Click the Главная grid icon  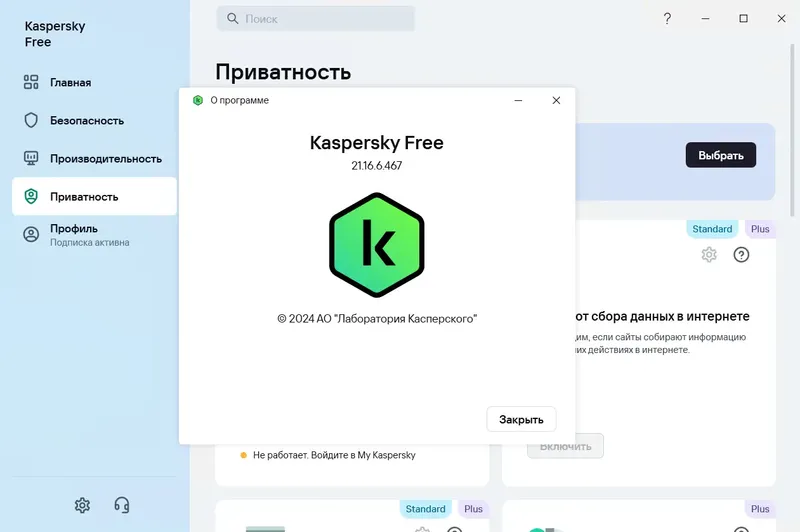point(31,82)
